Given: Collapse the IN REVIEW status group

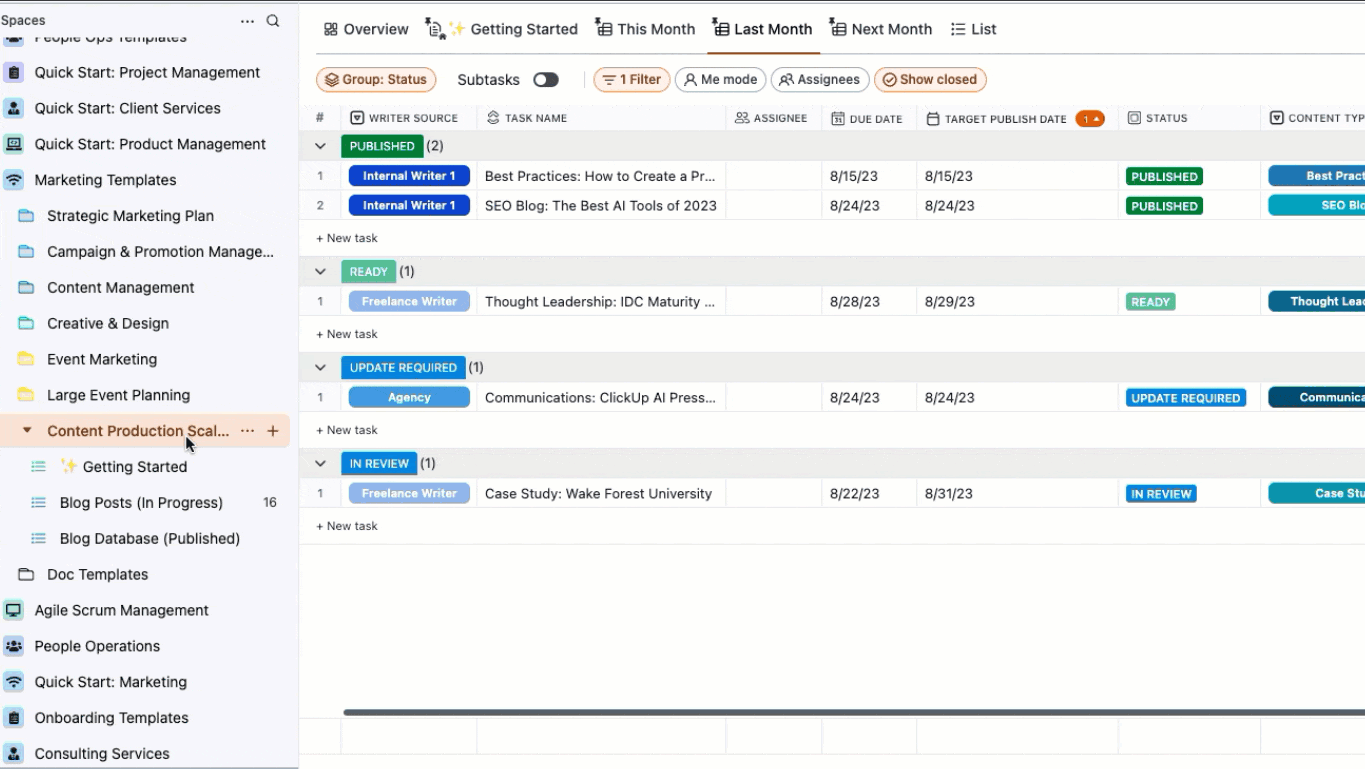Looking at the screenshot, I should pyautogui.click(x=320, y=464).
